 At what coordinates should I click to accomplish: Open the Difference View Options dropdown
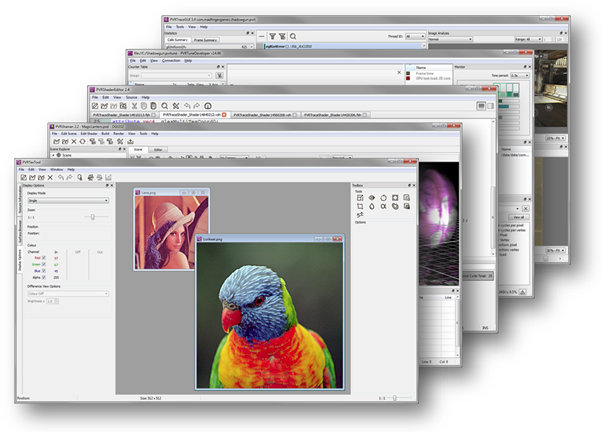click(68, 293)
